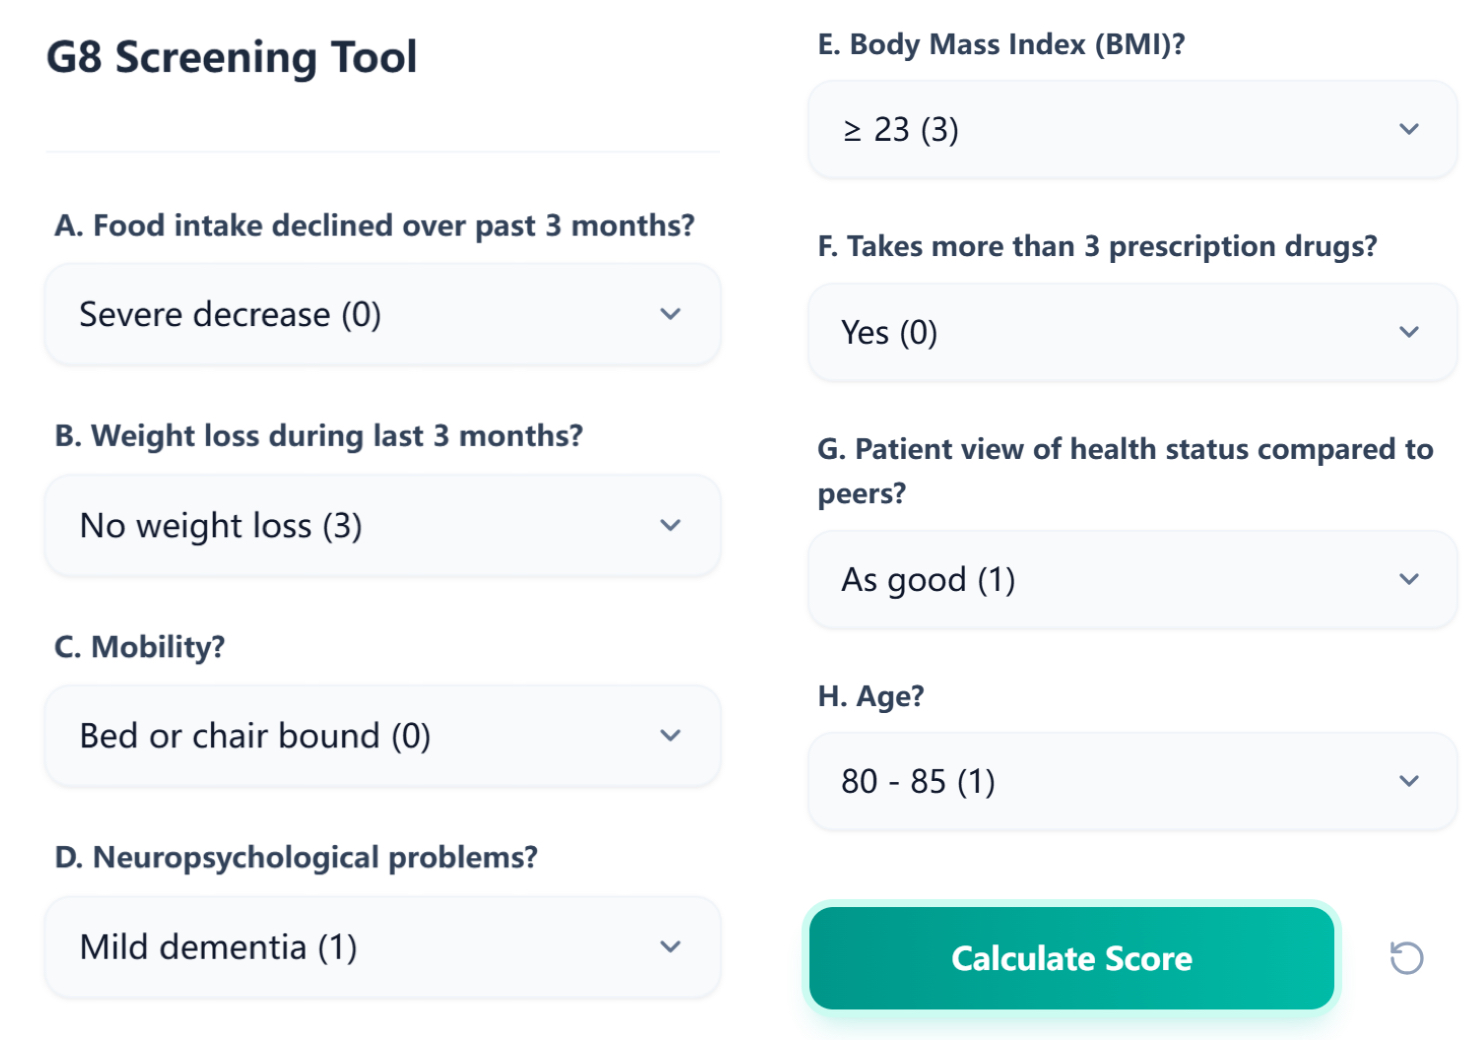
Task: Open the Neuropsychological problems dropdown
Action: [x=382, y=946]
